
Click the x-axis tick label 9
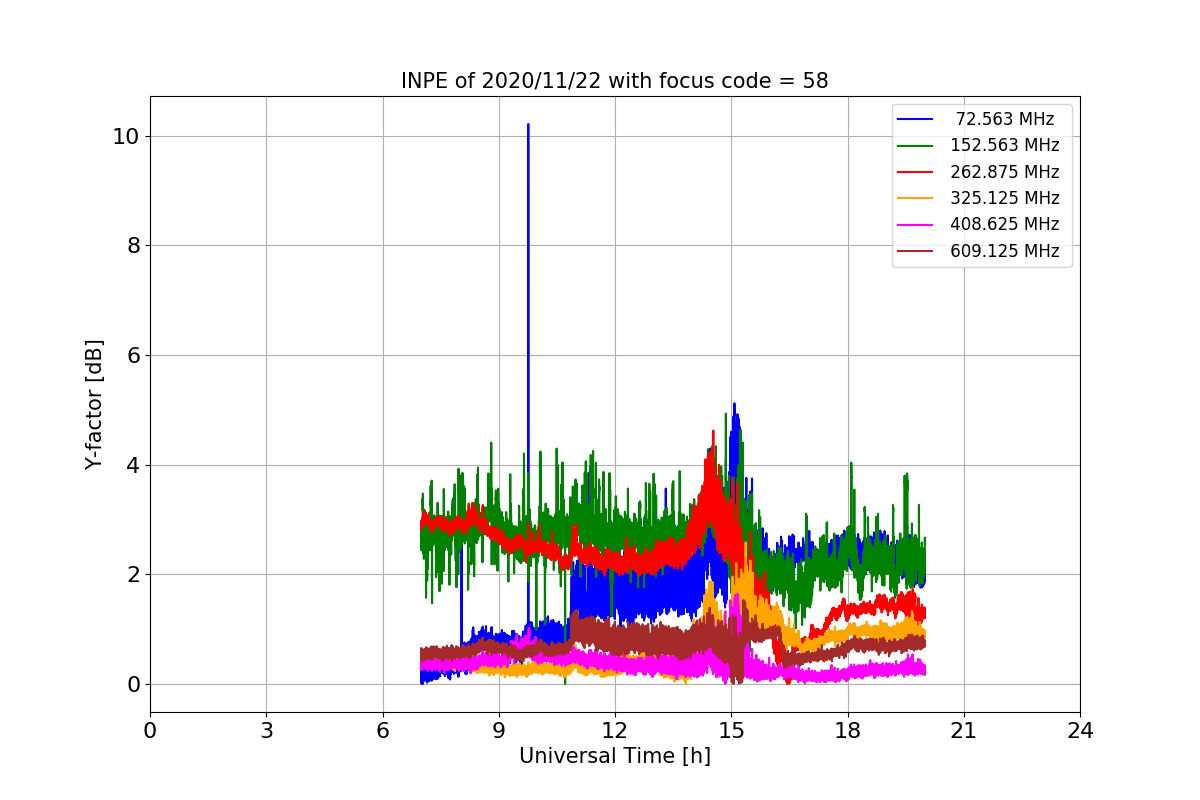click(x=498, y=730)
